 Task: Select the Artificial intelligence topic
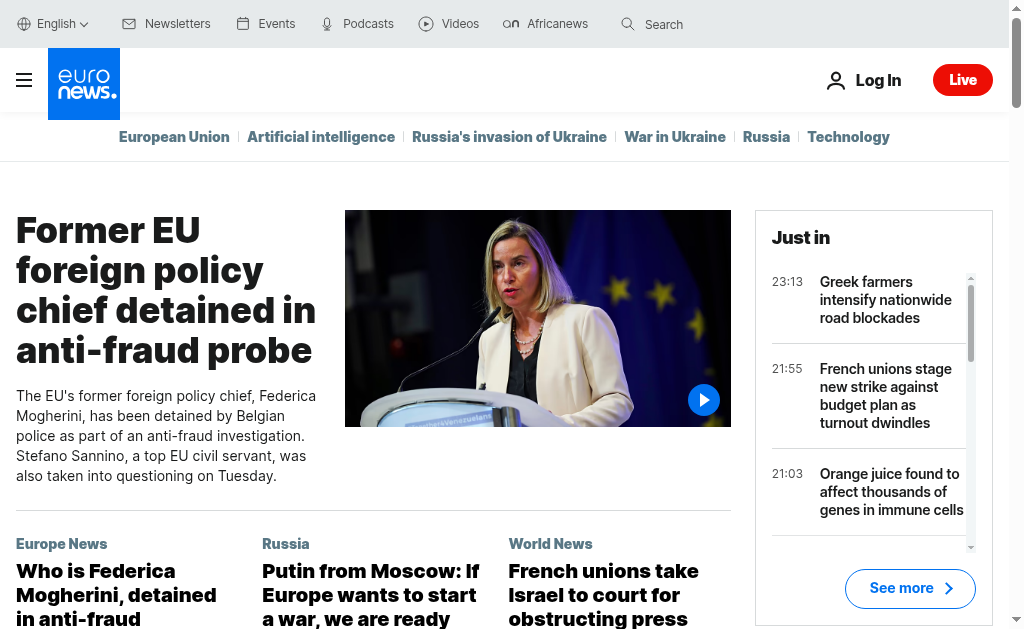321,137
